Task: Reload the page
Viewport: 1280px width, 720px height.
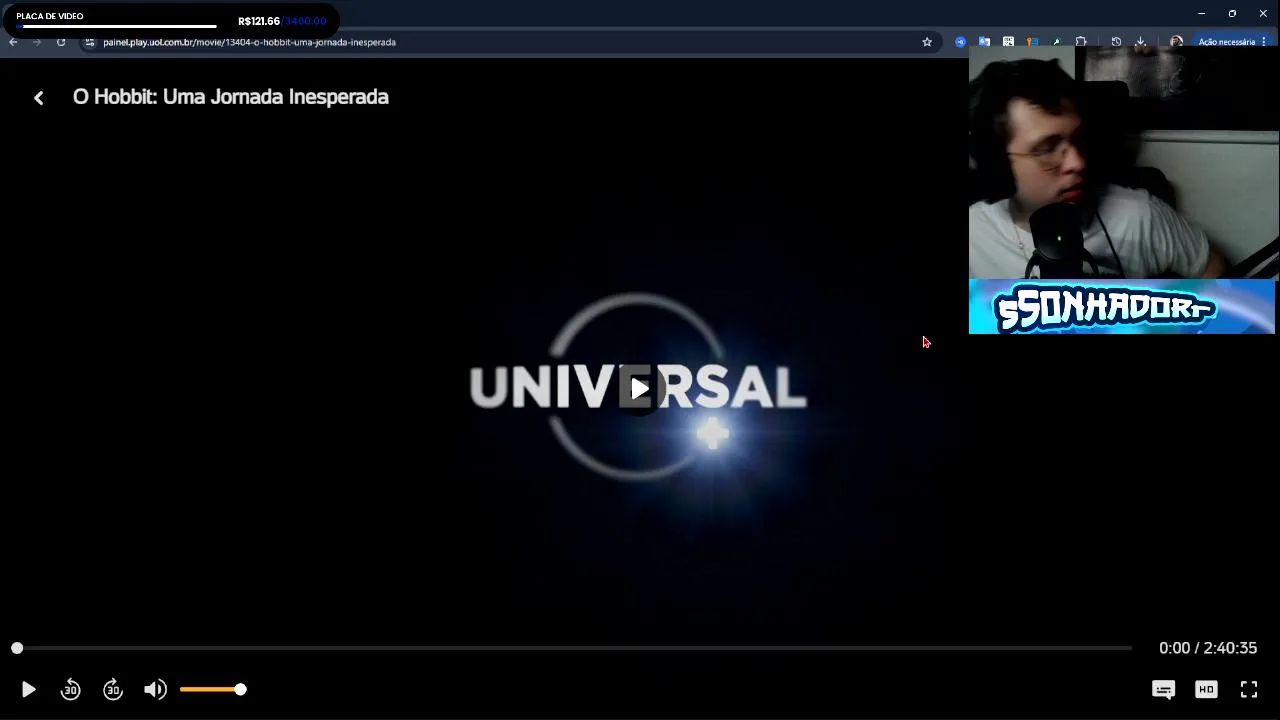Action: (61, 42)
